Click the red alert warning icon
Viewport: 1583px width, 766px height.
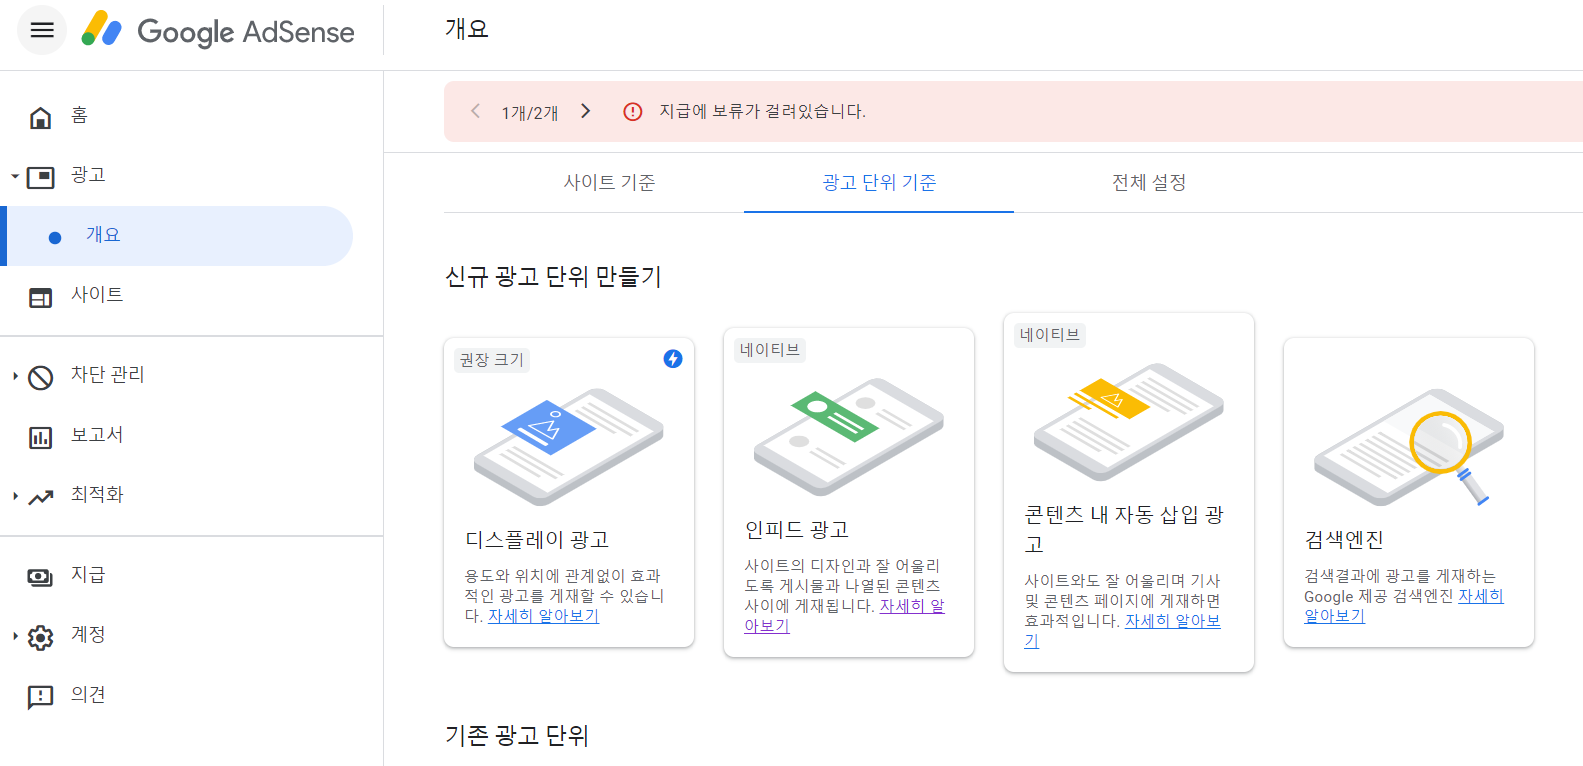(633, 112)
